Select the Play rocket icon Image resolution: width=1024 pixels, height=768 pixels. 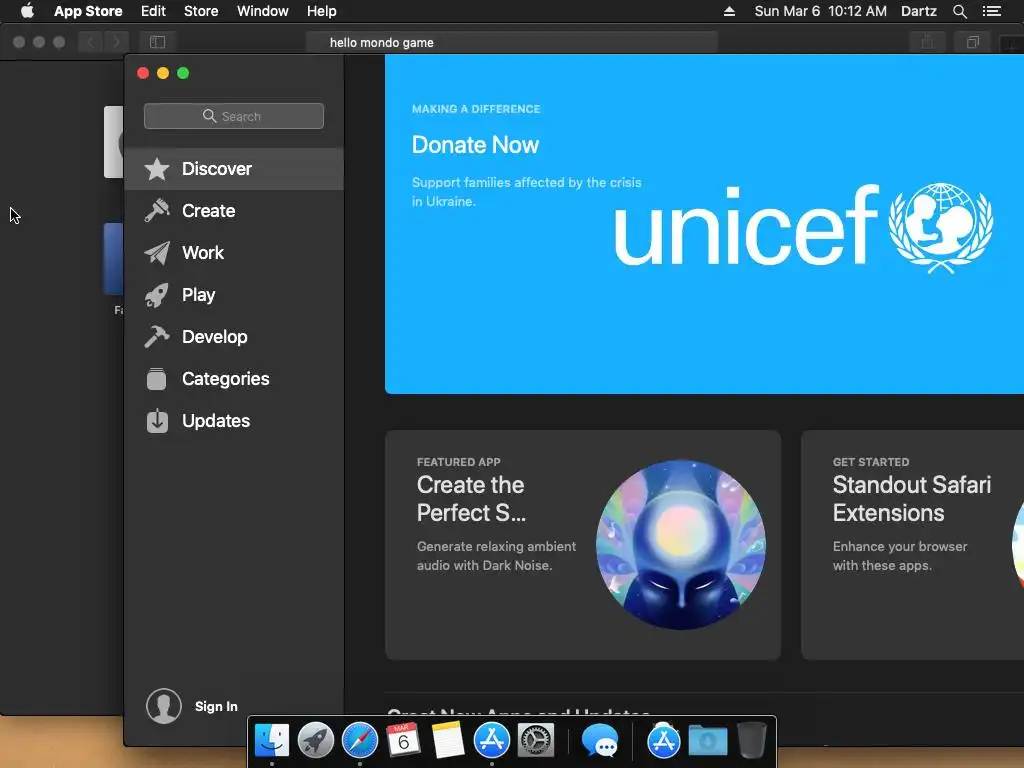tap(157, 295)
